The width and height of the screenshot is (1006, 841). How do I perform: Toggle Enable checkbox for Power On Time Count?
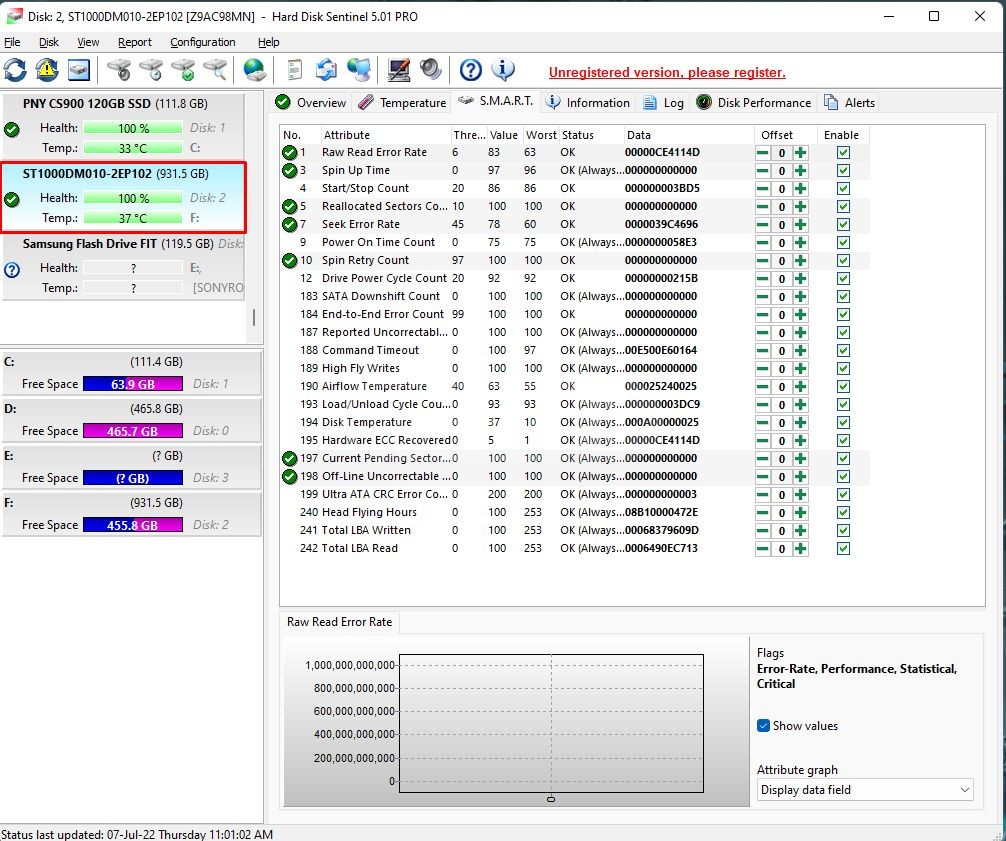[x=843, y=242]
